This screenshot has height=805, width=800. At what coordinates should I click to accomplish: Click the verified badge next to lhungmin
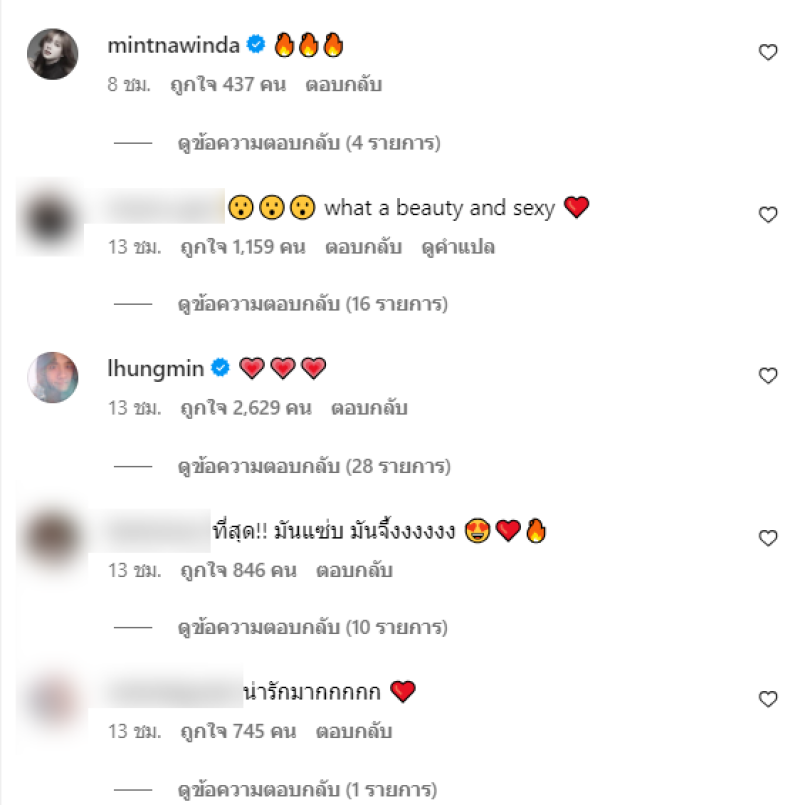pyautogui.click(x=220, y=368)
